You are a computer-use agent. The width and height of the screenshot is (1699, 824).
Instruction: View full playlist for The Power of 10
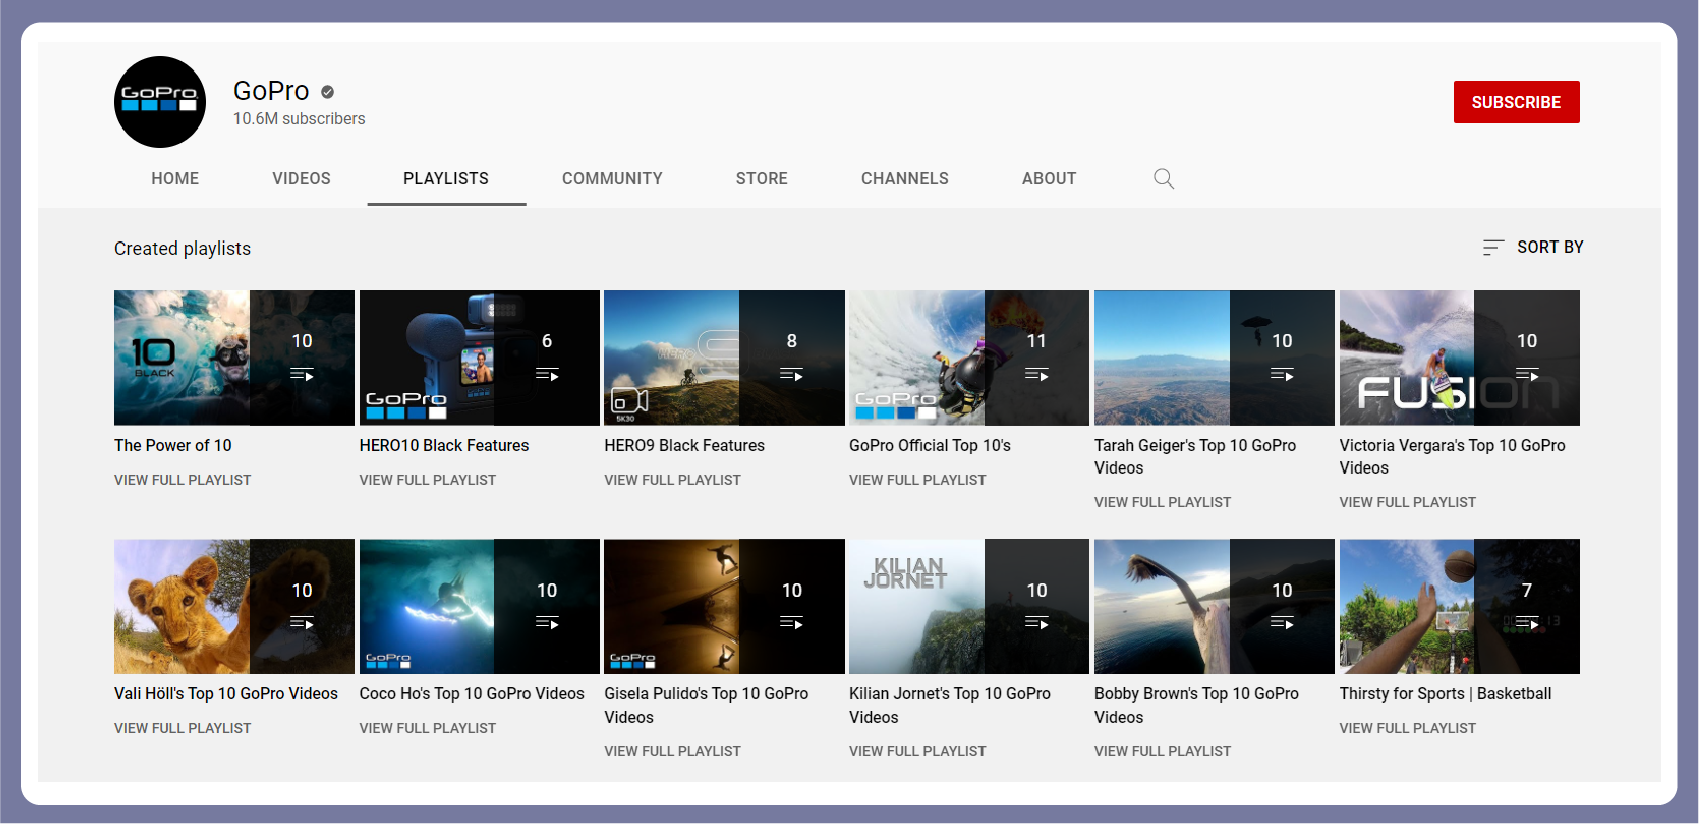(183, 480)
